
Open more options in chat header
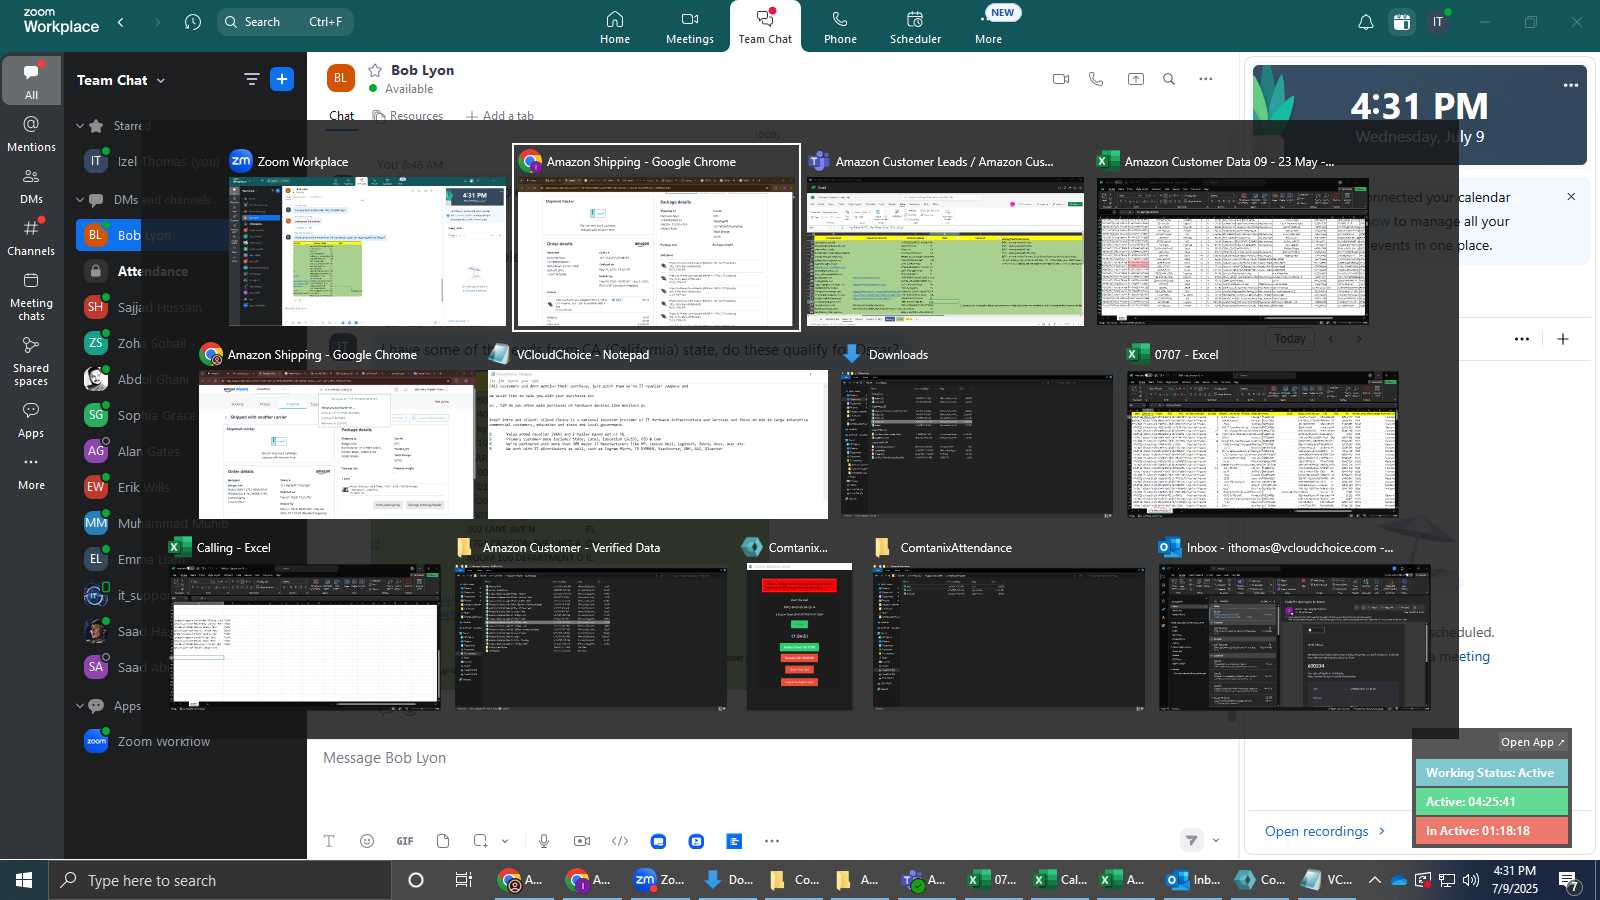1206,79
